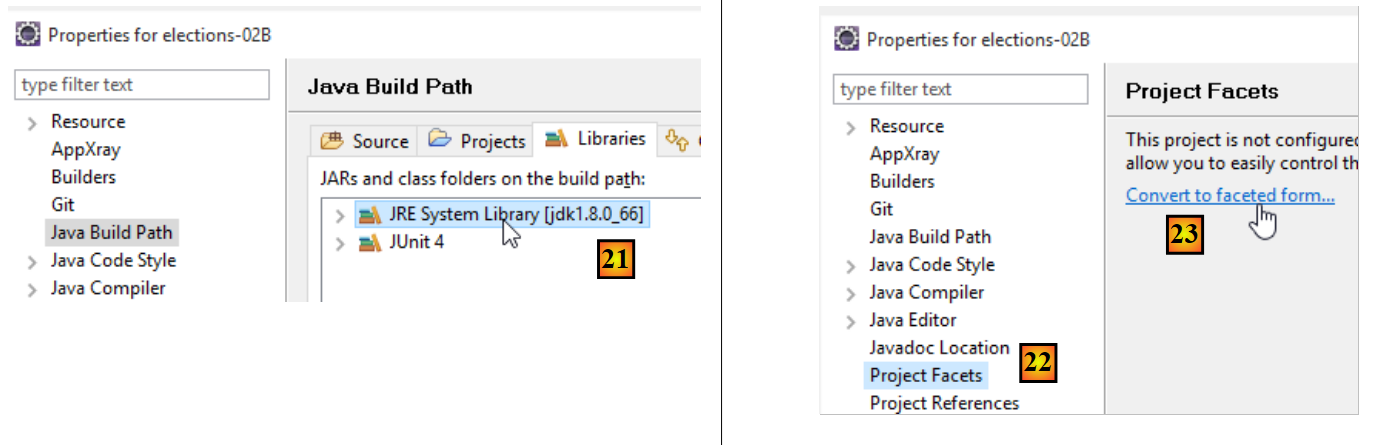Focus the right dialog filter text field
Image resolution: width=1394 pixels, height=445 pixels.
pos(960,89)
